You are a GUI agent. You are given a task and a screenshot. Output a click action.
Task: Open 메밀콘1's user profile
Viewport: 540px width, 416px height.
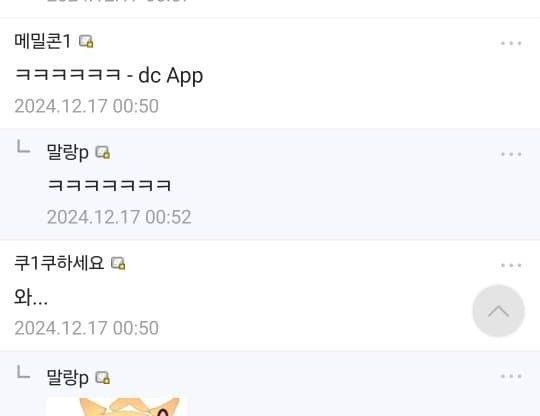[x=42, y=41]
